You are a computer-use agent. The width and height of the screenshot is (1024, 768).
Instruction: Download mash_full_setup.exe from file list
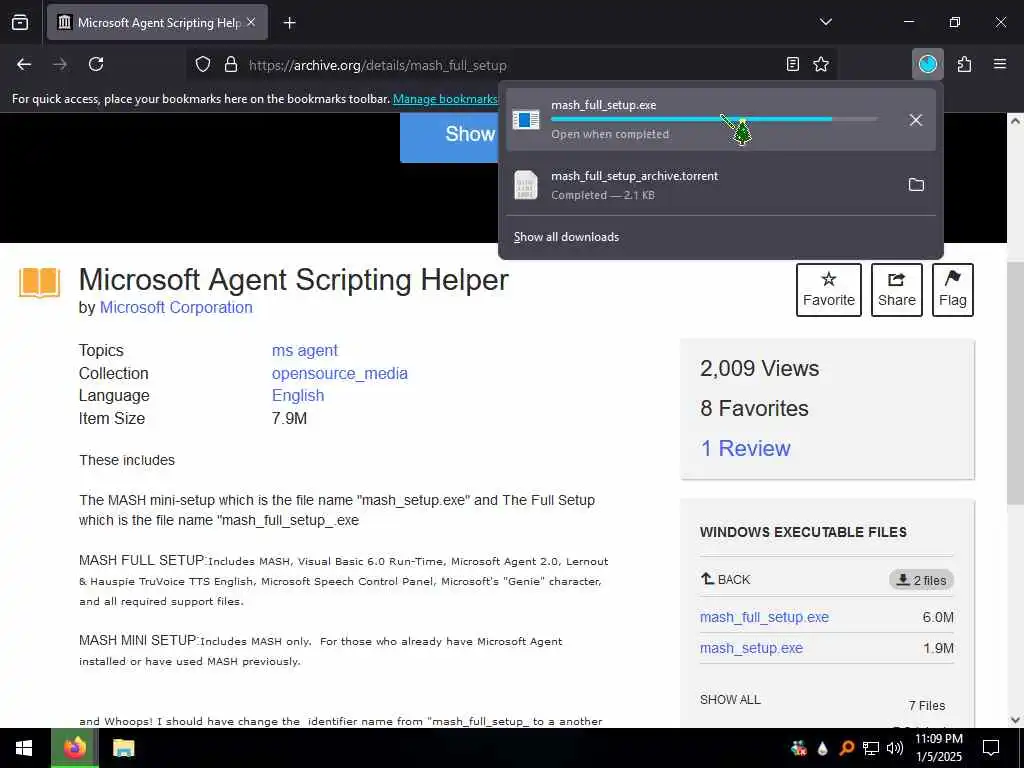coord(764,617)
